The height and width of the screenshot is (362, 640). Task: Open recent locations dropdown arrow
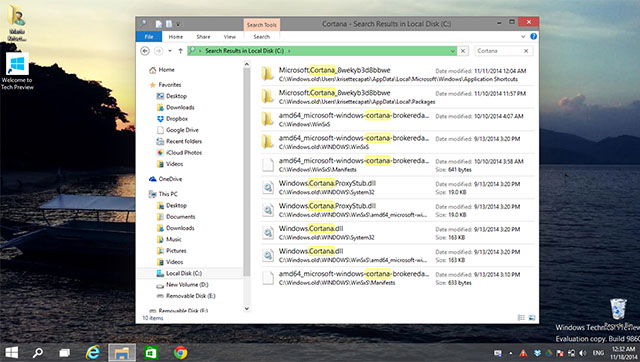point(170,51)
